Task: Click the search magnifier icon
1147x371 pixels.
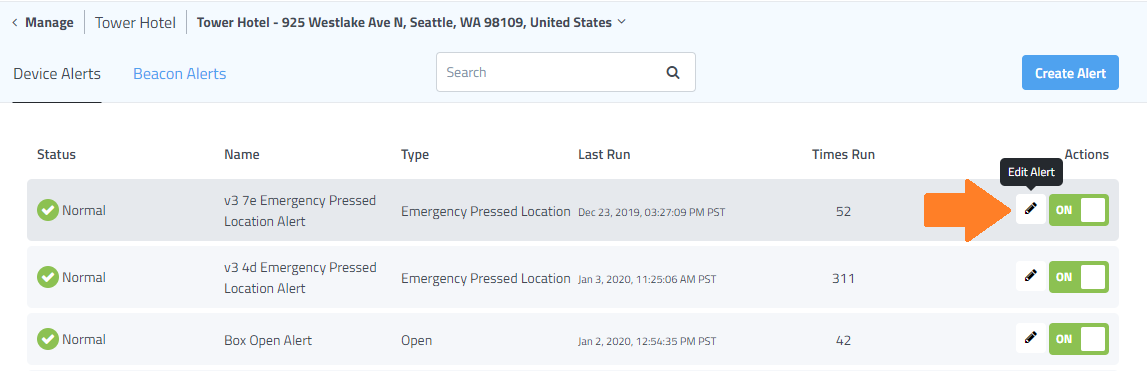Action: click(x=672, y=72)
